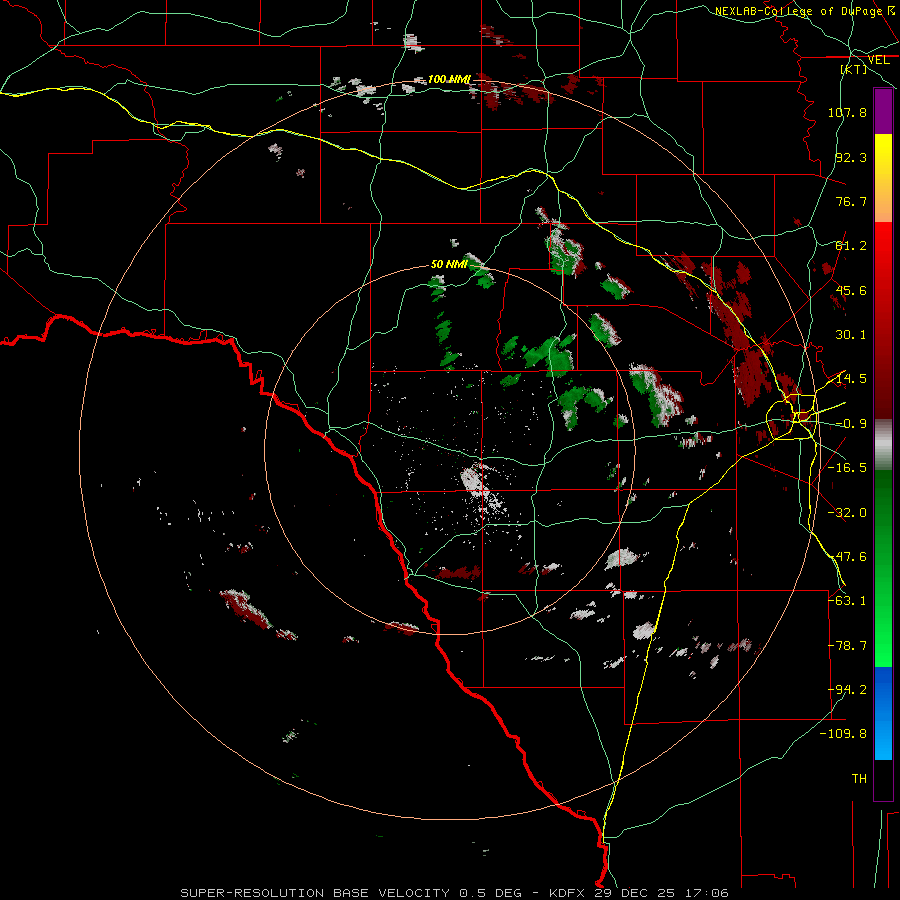Image resolution: width=900 pixels, height=900 pixels.
Task: Click the 45.6 velocity scale value
Action: click(x=851, y=290)
